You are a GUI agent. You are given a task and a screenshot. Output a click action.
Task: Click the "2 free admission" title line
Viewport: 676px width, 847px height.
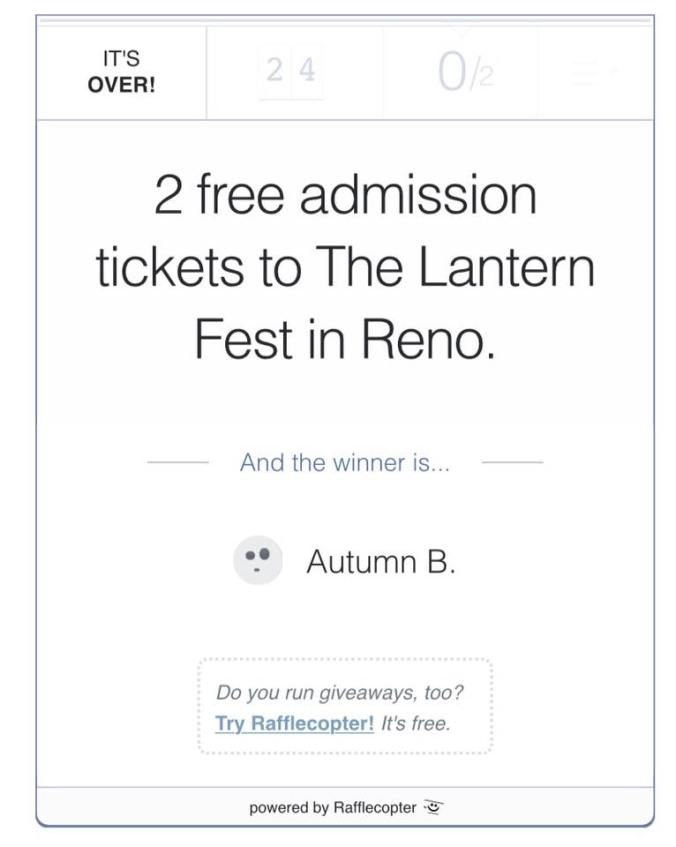345,194
